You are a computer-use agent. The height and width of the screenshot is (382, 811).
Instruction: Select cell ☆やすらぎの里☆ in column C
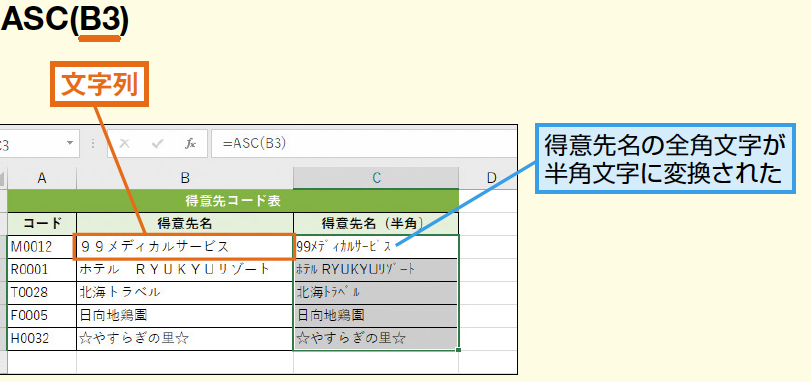coord(376,339)
